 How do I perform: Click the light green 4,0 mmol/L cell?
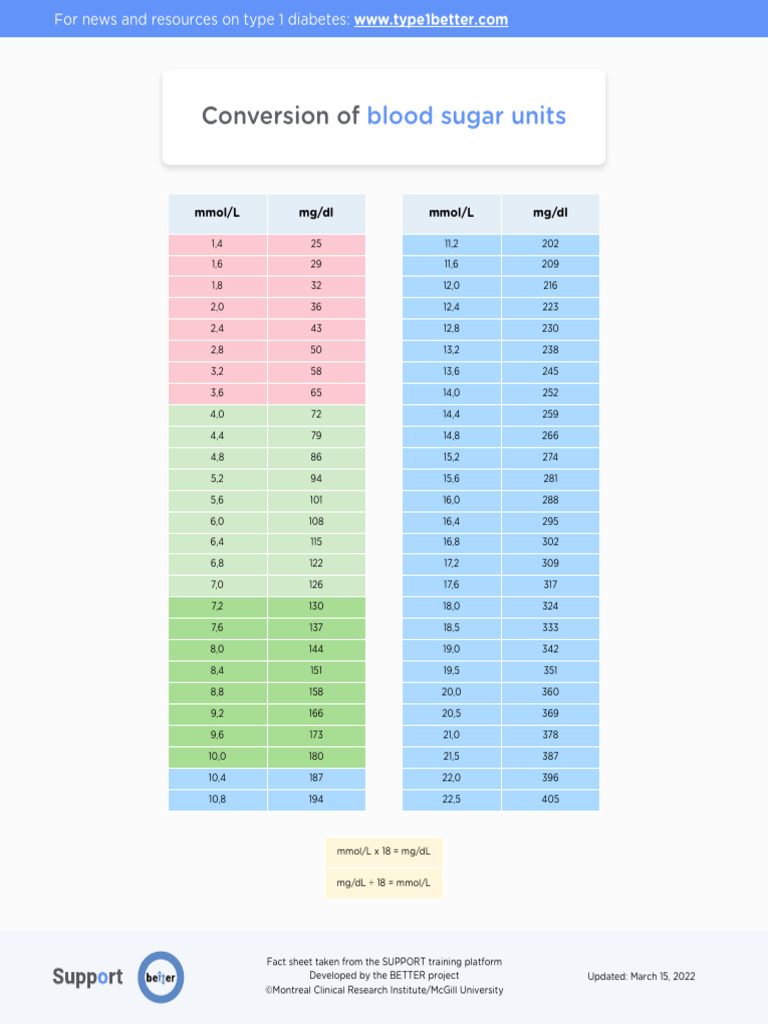coord(217,414)
